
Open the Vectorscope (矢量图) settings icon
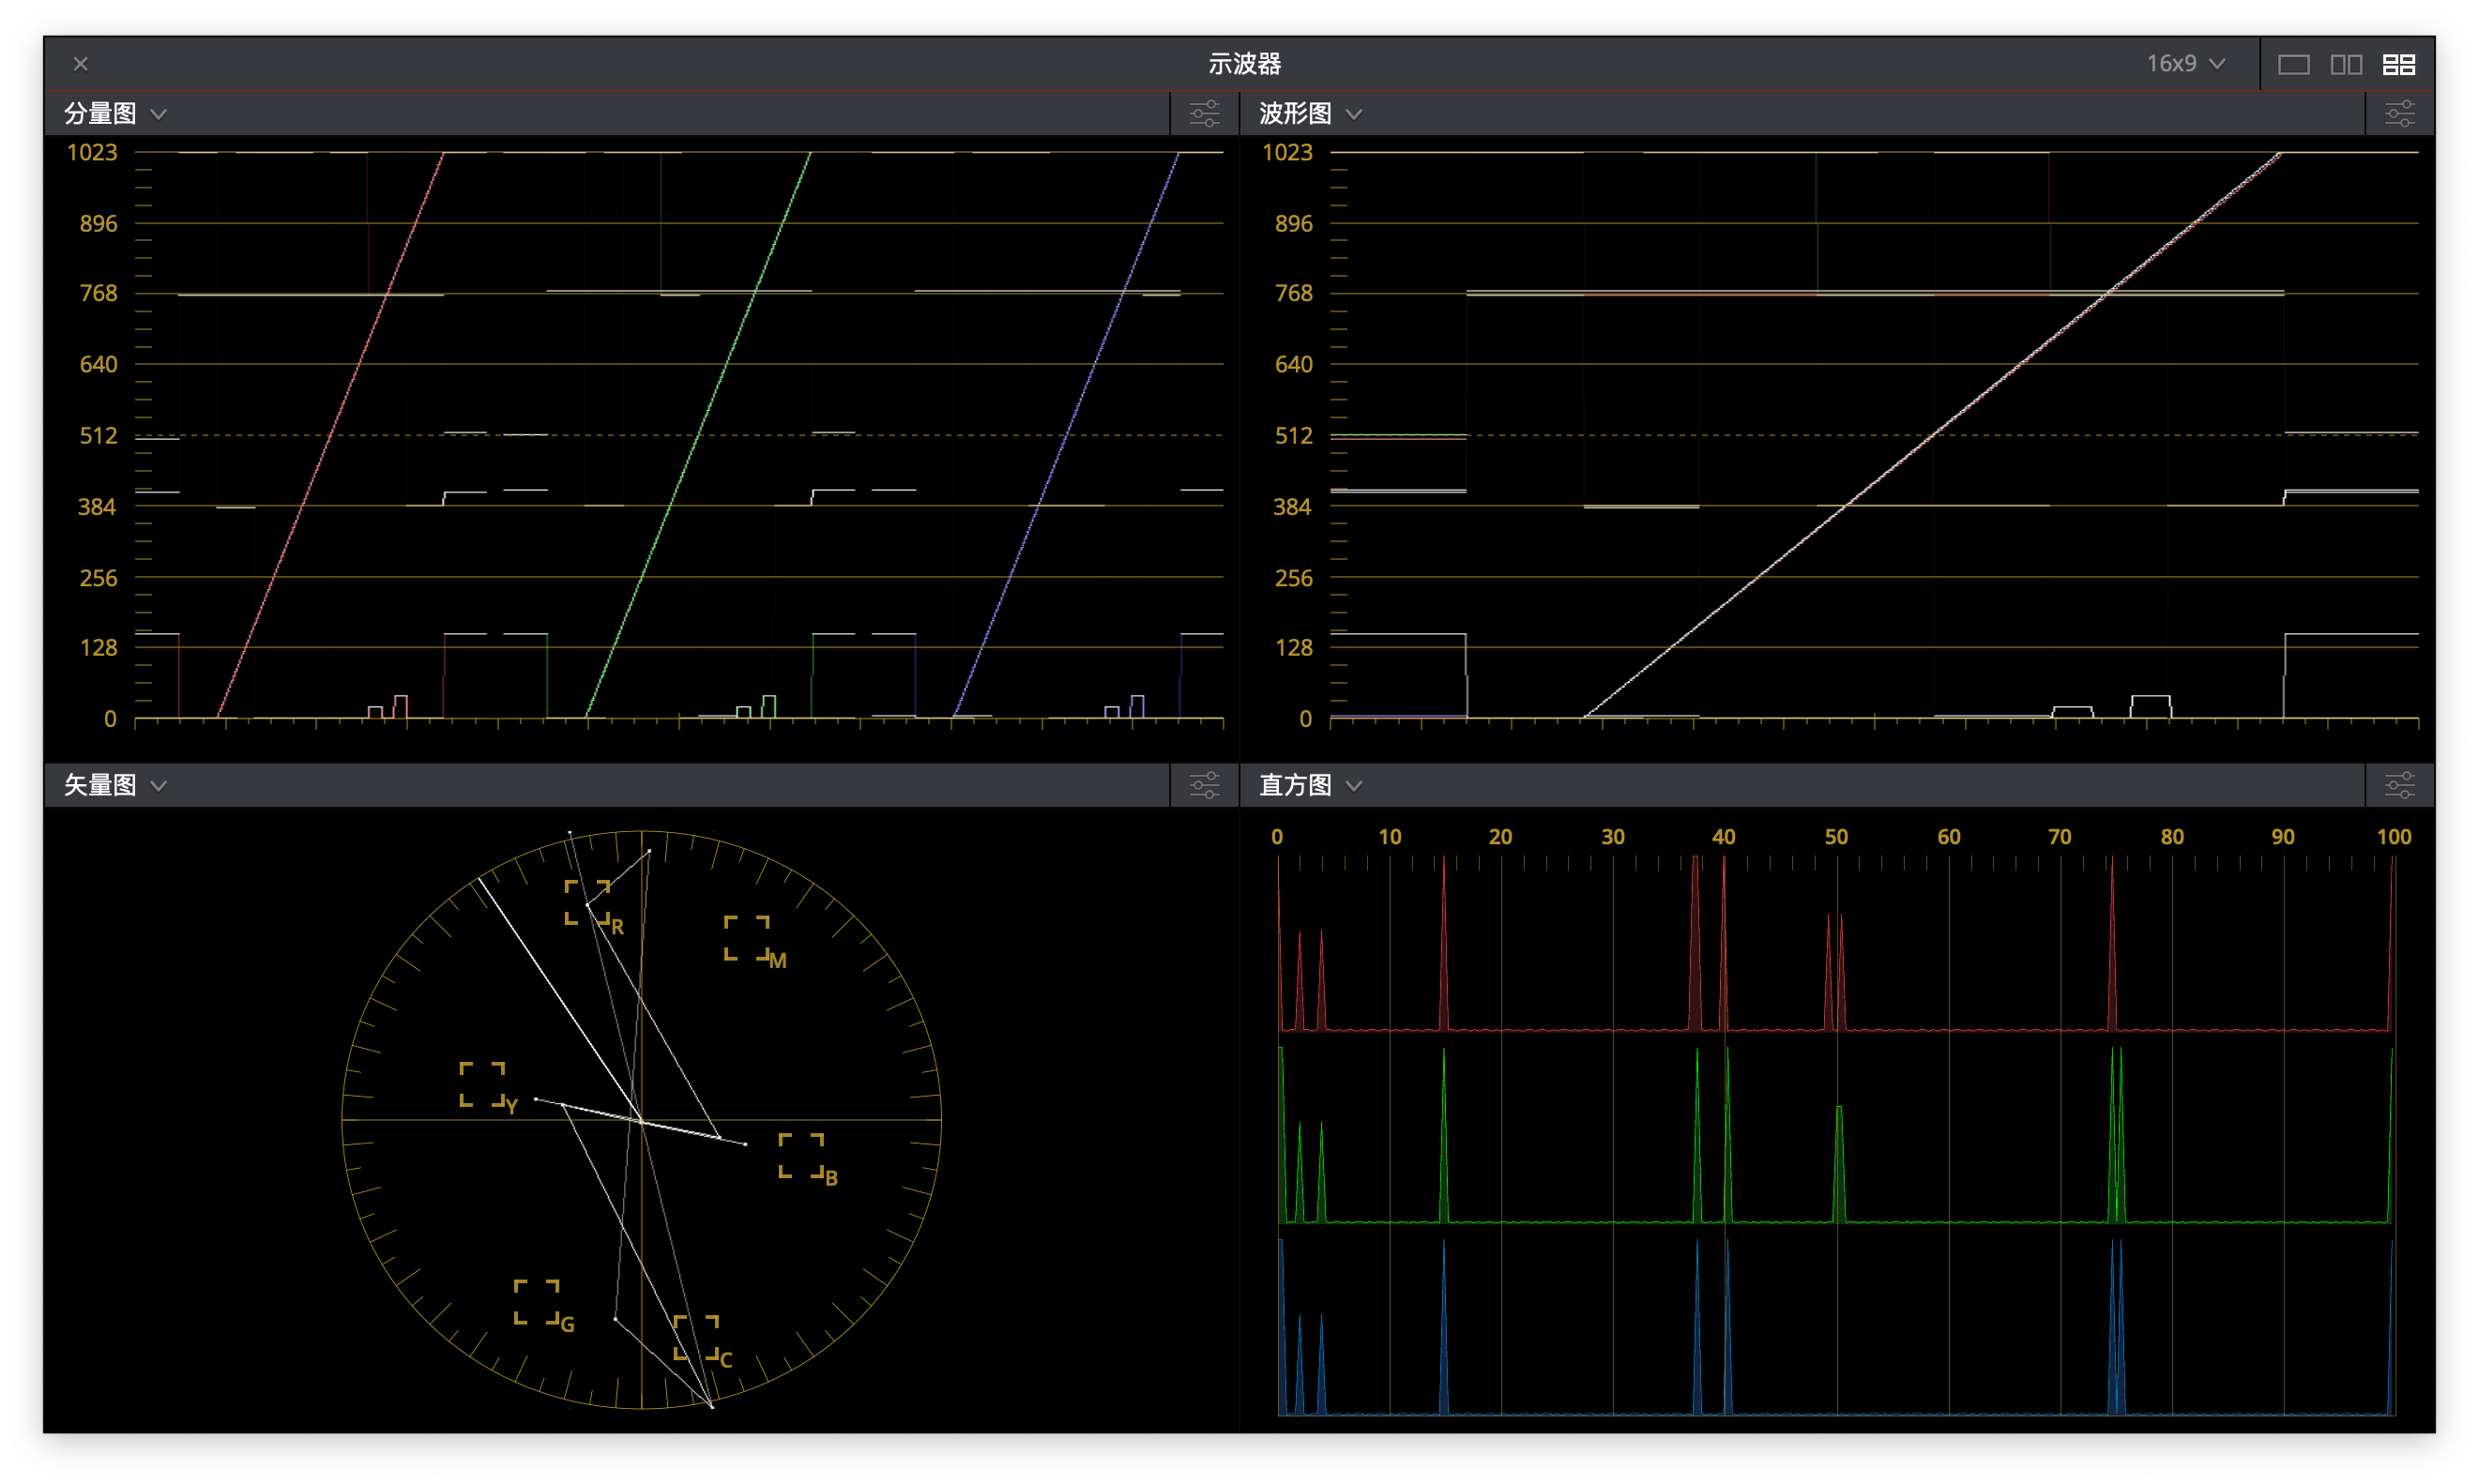pyautogui.click(x=1204, y=785)
